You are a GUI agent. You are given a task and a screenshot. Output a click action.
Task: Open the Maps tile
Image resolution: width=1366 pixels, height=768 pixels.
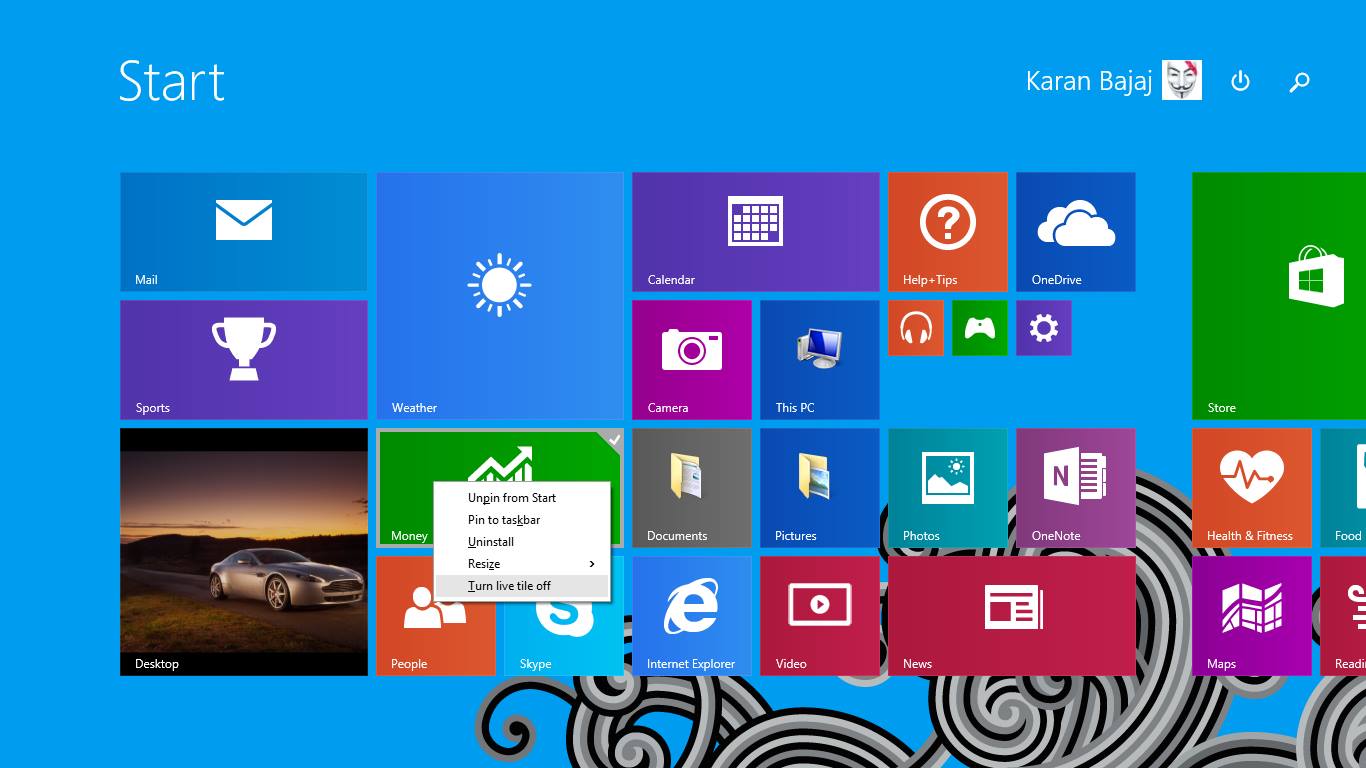(x=1252, y=616)
